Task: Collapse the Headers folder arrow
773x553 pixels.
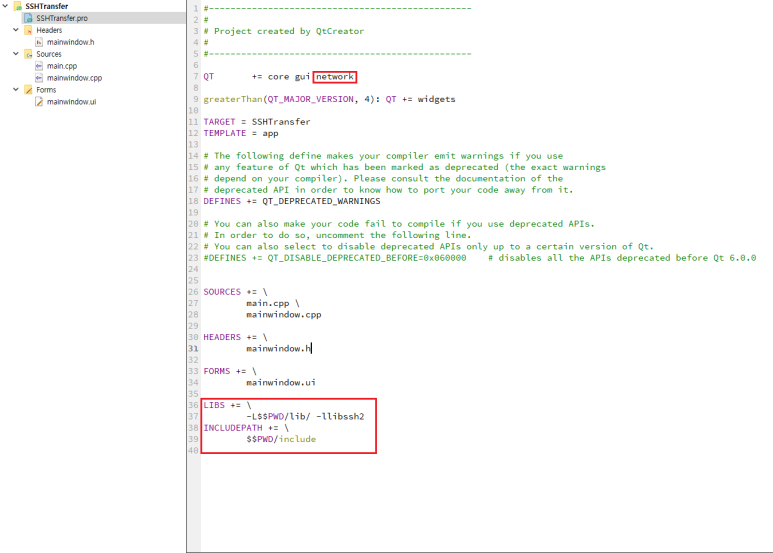Action: tap(16, 30)
